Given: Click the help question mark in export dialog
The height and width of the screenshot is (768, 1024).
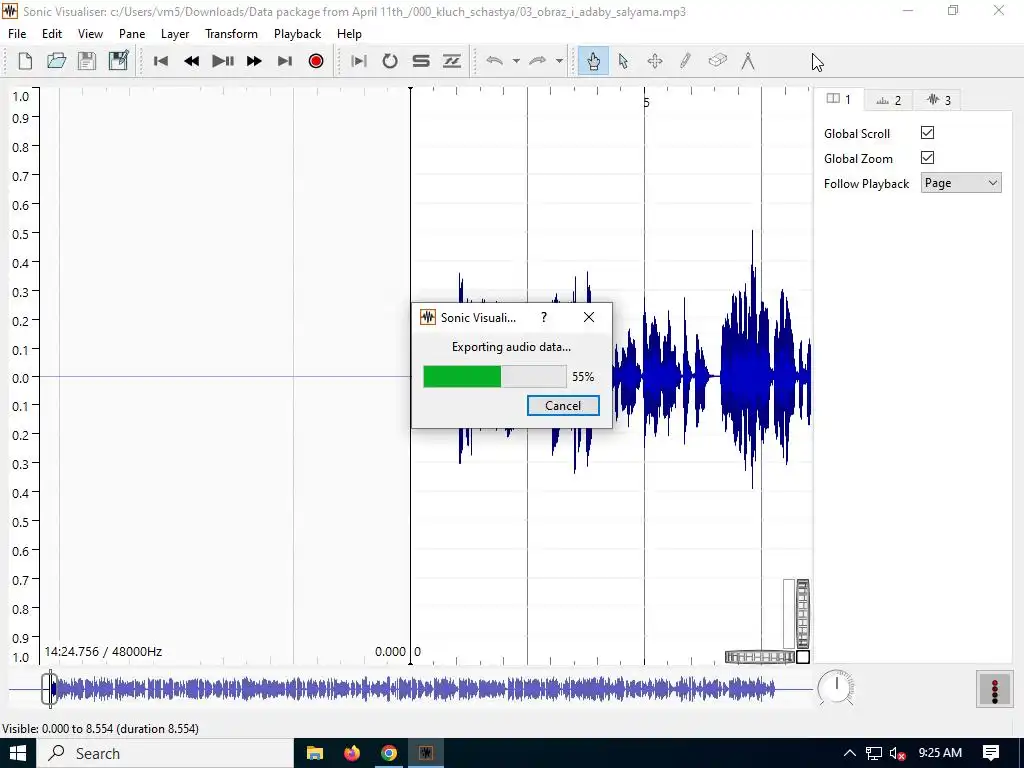Looking at the screenshot, I should pos(543,317).
